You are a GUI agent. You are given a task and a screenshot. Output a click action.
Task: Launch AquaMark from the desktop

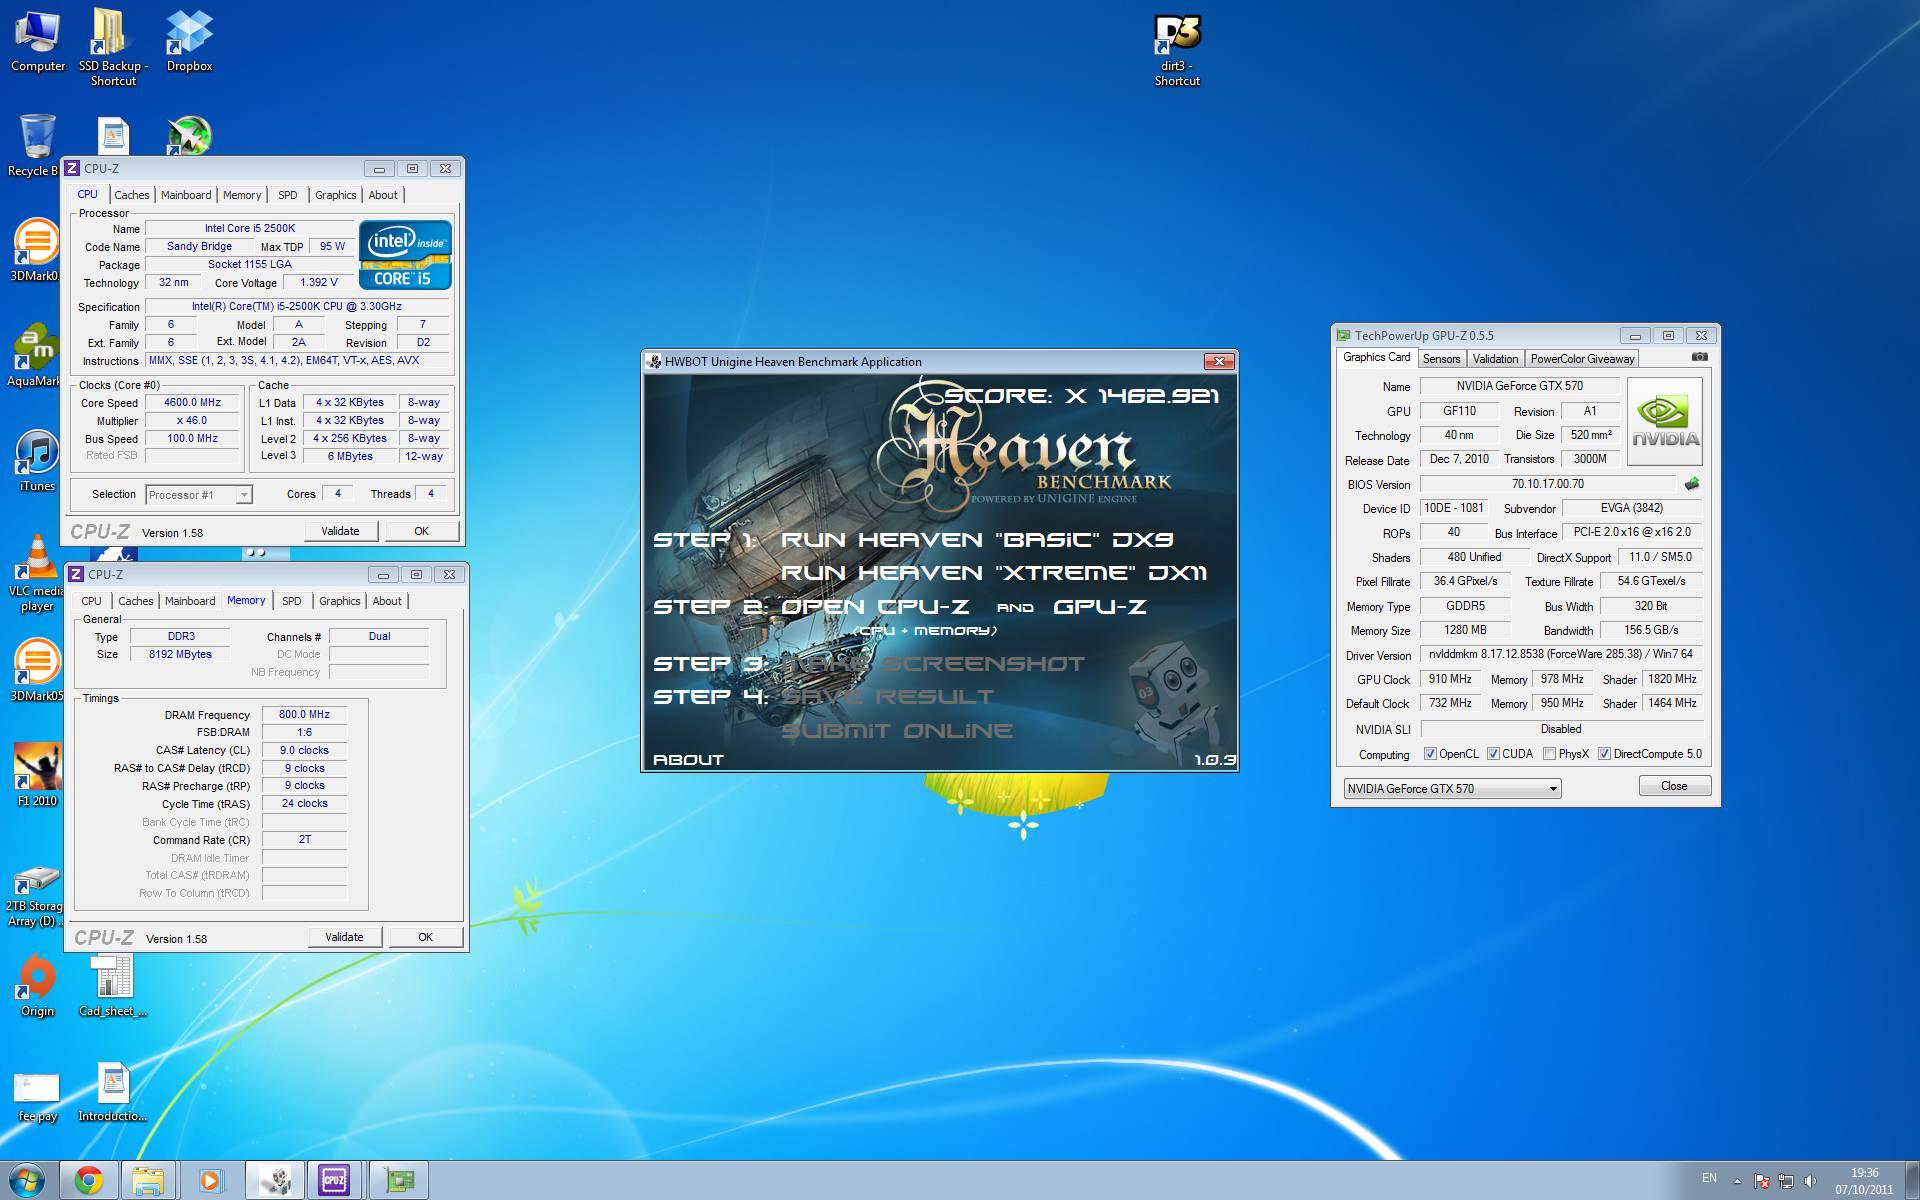[x=36, y=355]
